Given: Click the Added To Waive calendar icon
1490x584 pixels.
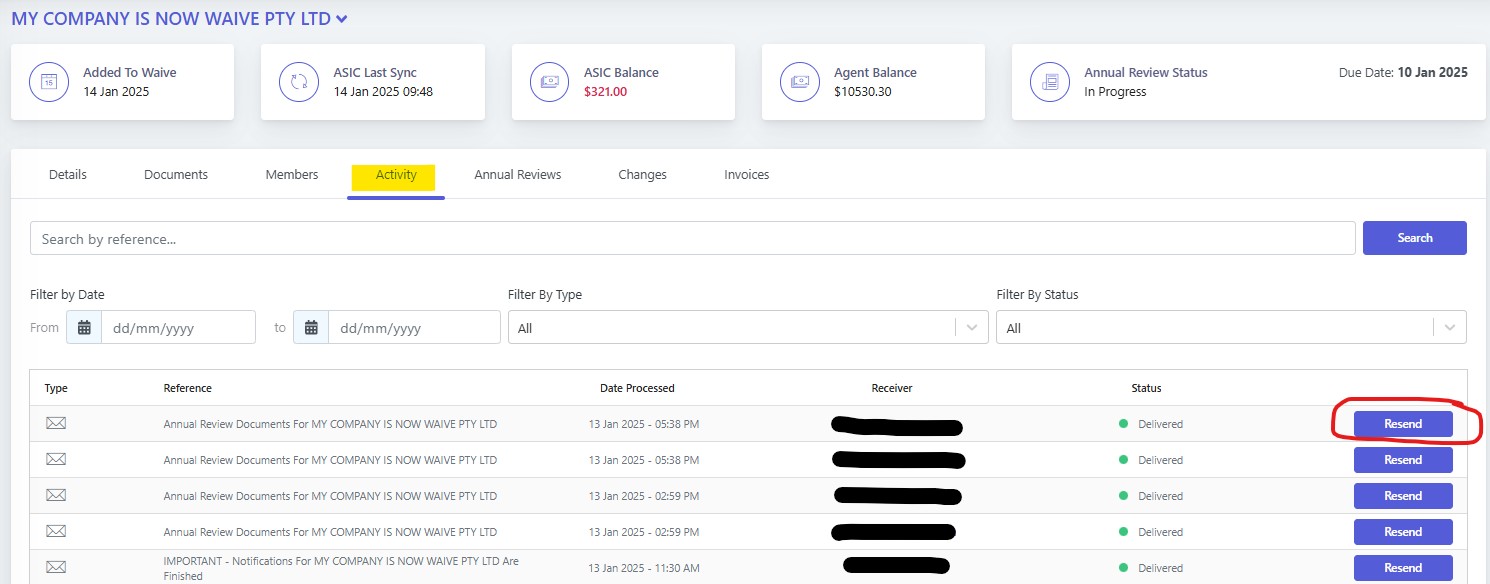Looking at the screenshot, I should click(48, 82).
